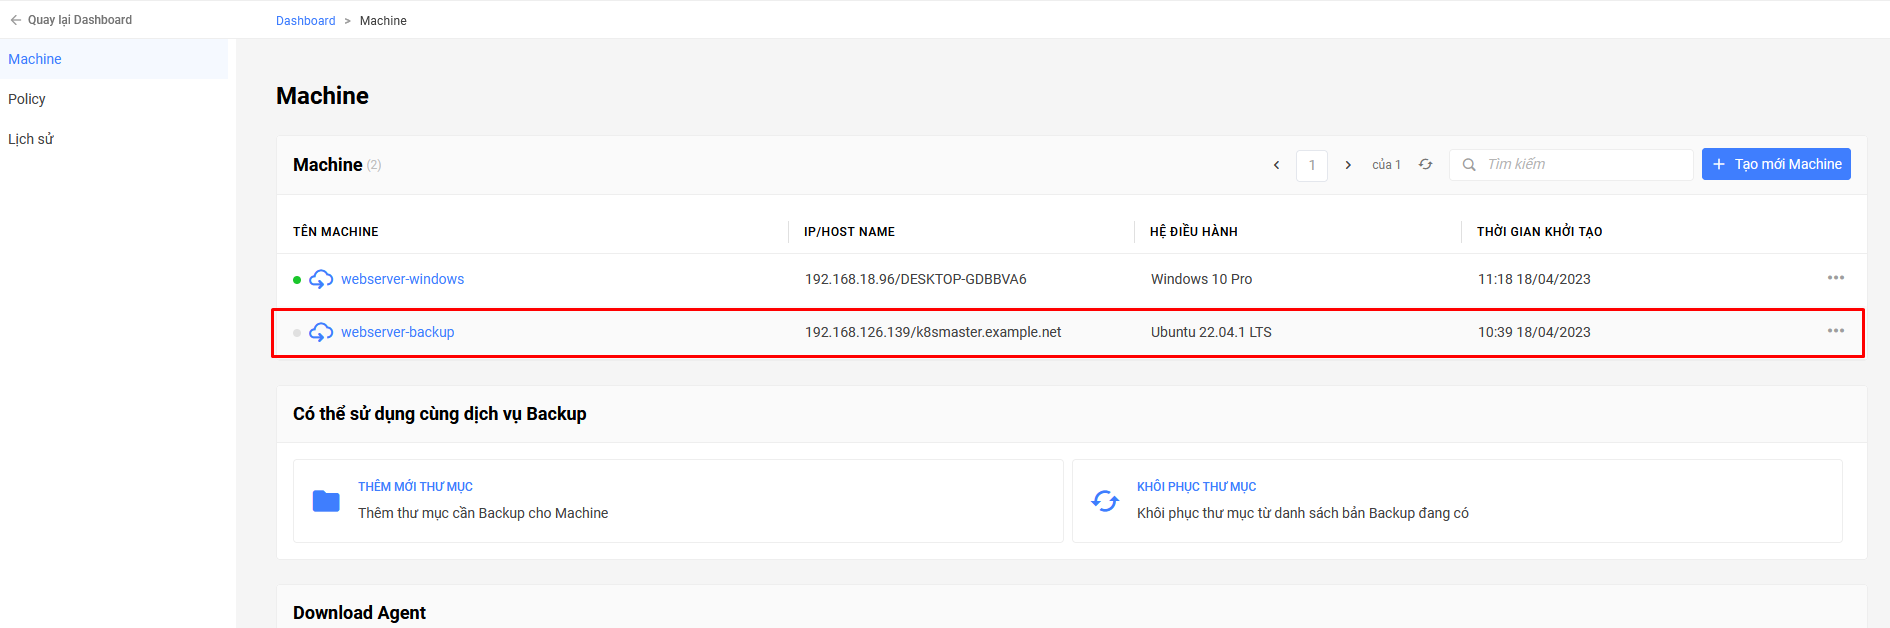Viewport: 1890px width, 628px height.
Task: Click the green status dot of webserver-windows
Action: 297,280
